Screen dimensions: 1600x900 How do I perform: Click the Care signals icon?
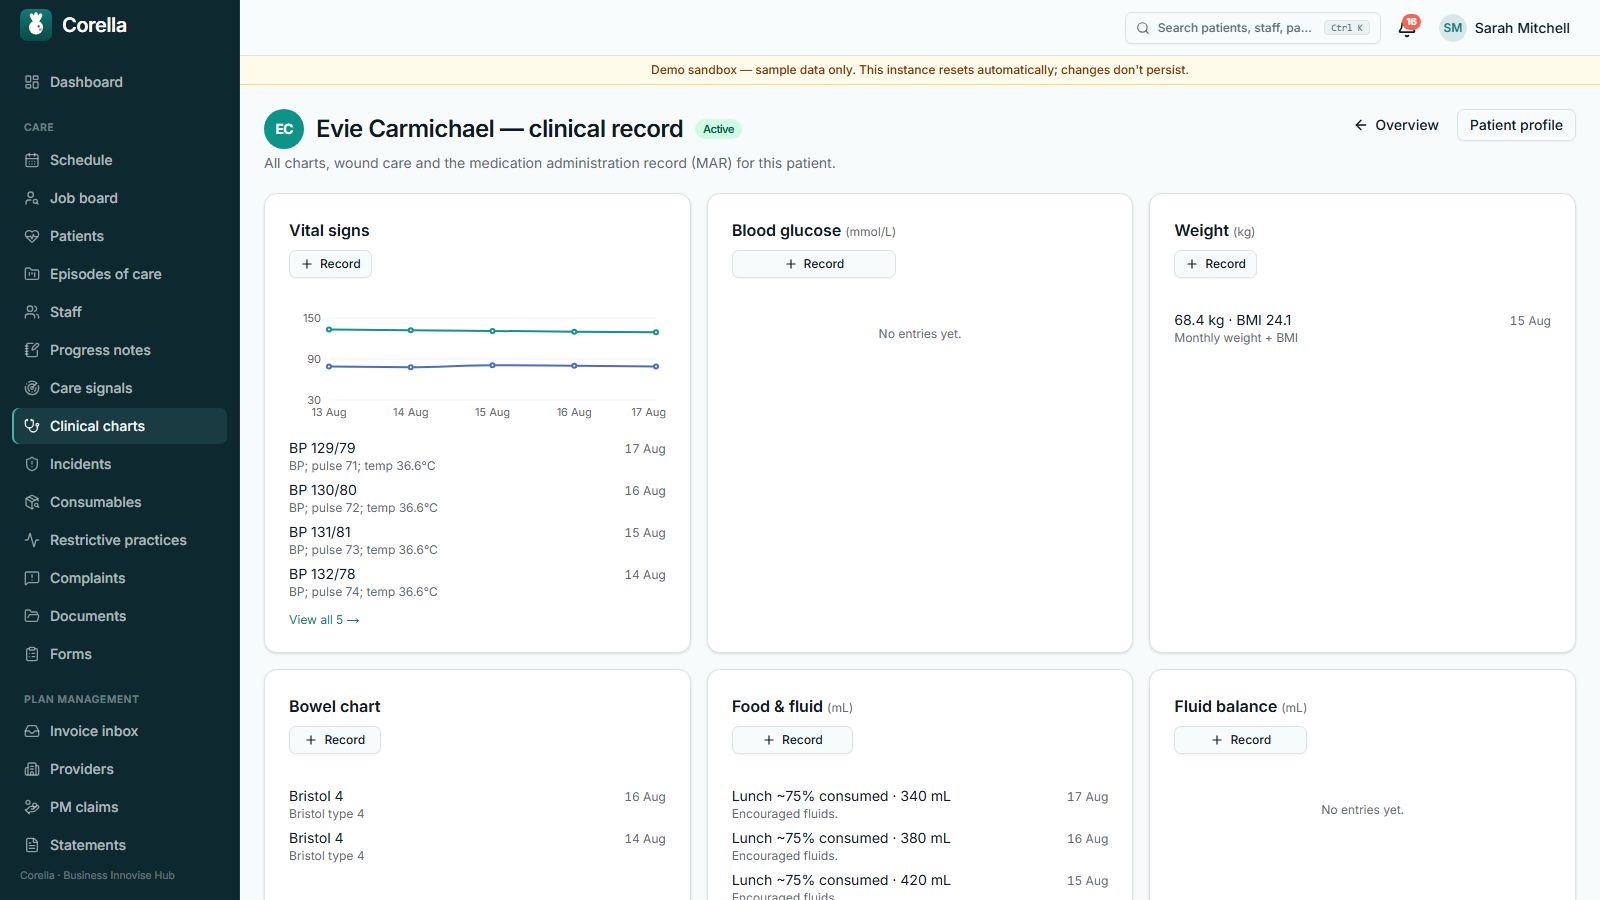32,388
